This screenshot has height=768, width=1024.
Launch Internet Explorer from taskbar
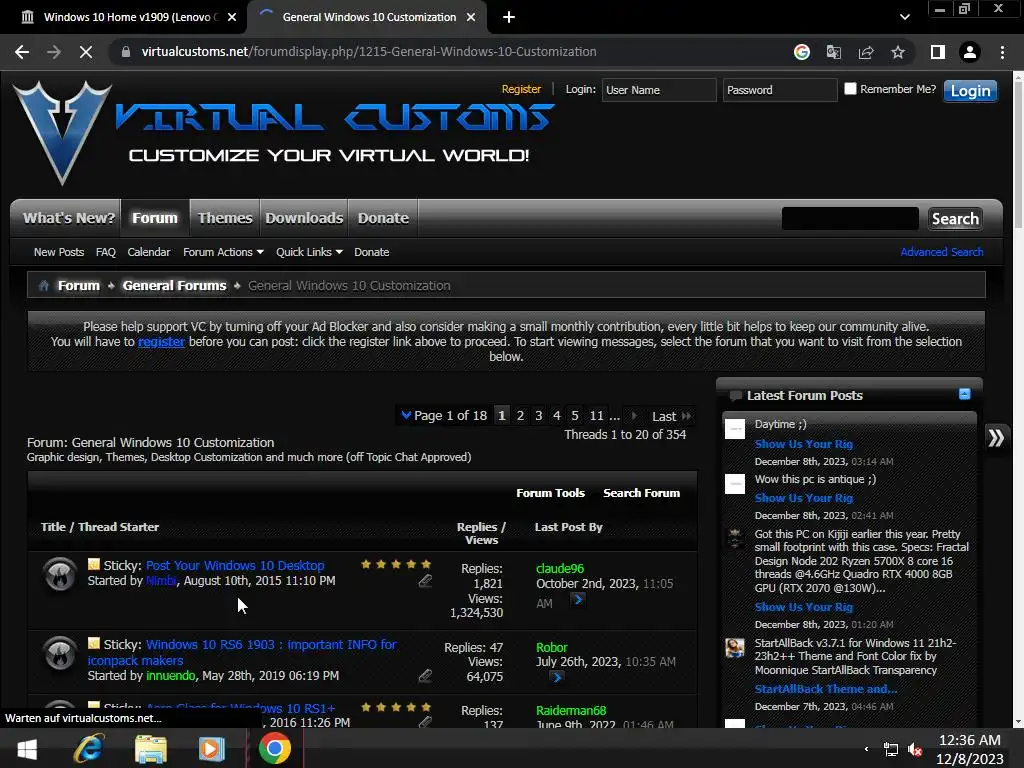(x=88, y=748)
